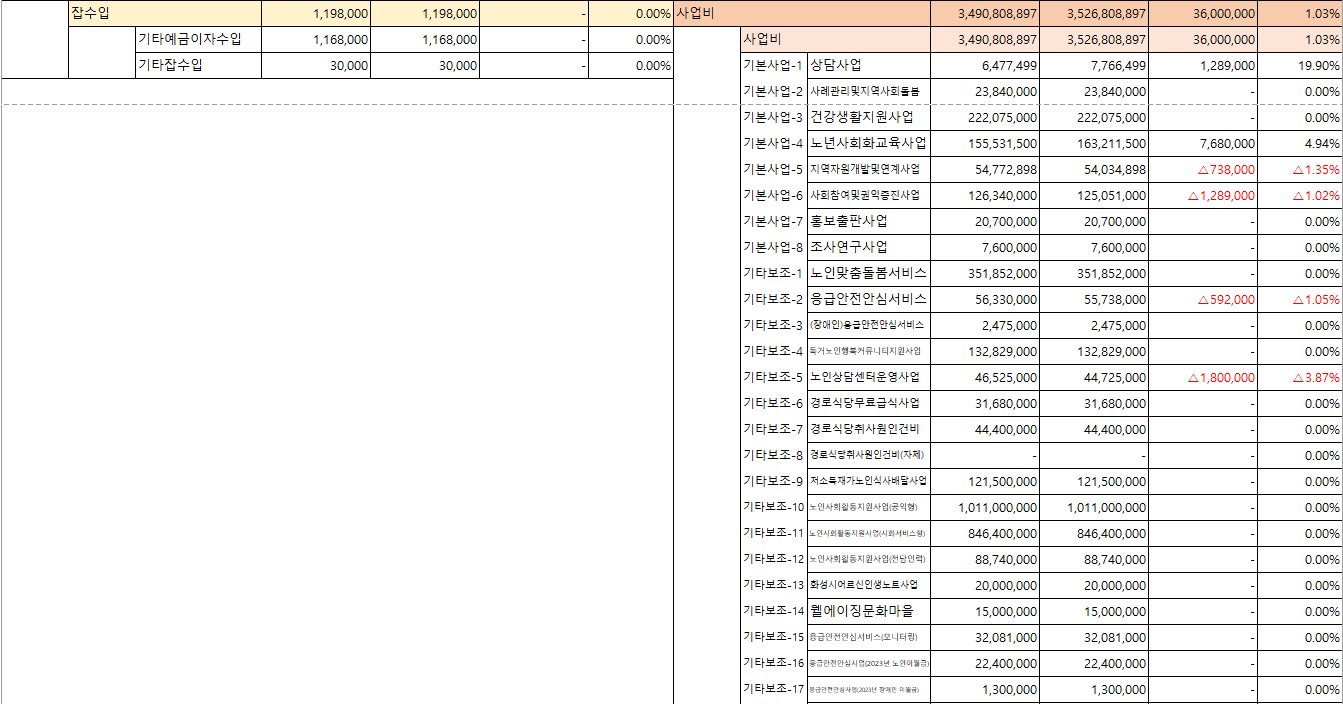This screenshot has height=704, width=1343.
Task: Select the 노인맞춤돌봄서비스 cell
Action: (x=867, y=273)
